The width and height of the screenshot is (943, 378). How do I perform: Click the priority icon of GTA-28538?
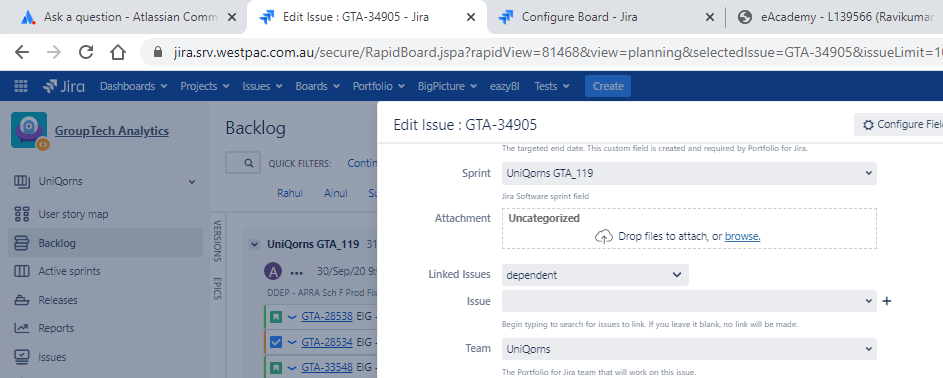[x=292, y=316]
